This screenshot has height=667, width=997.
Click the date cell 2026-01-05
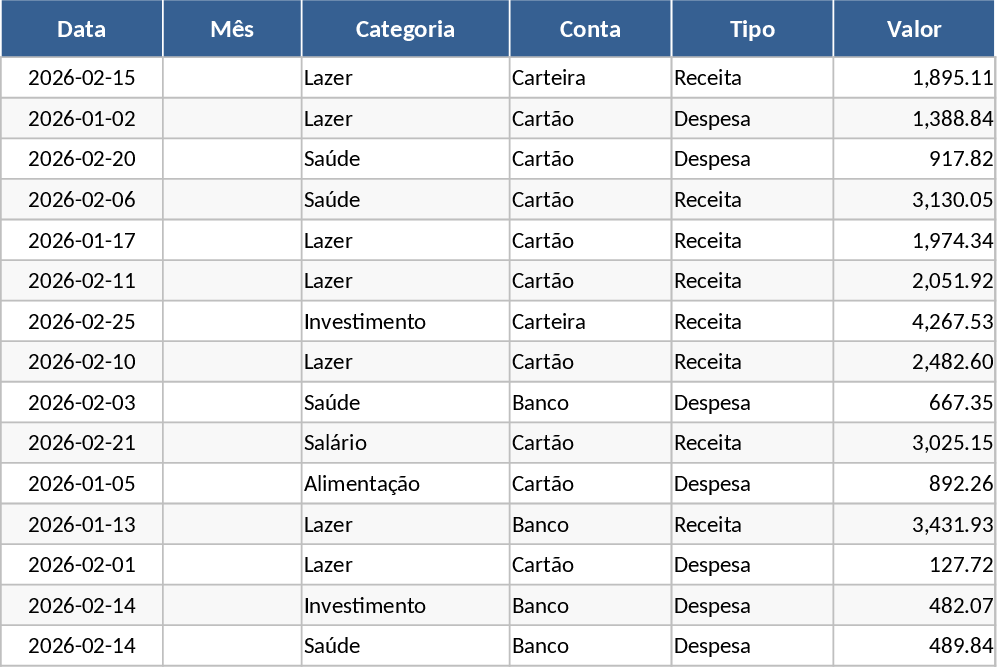pos(82,484)
